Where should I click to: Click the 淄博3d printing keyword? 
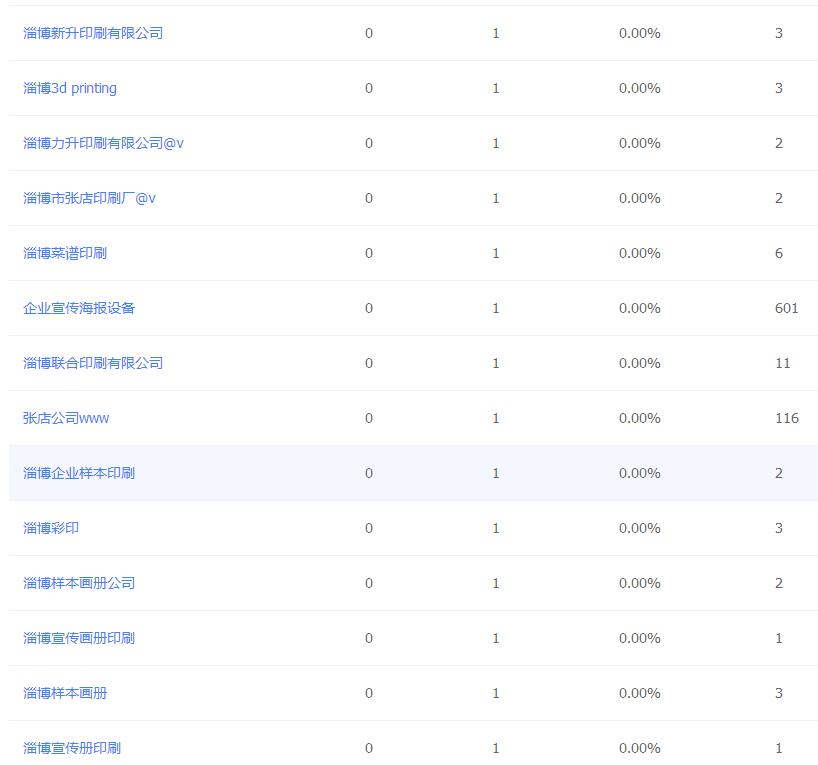[x=70, y=88]
